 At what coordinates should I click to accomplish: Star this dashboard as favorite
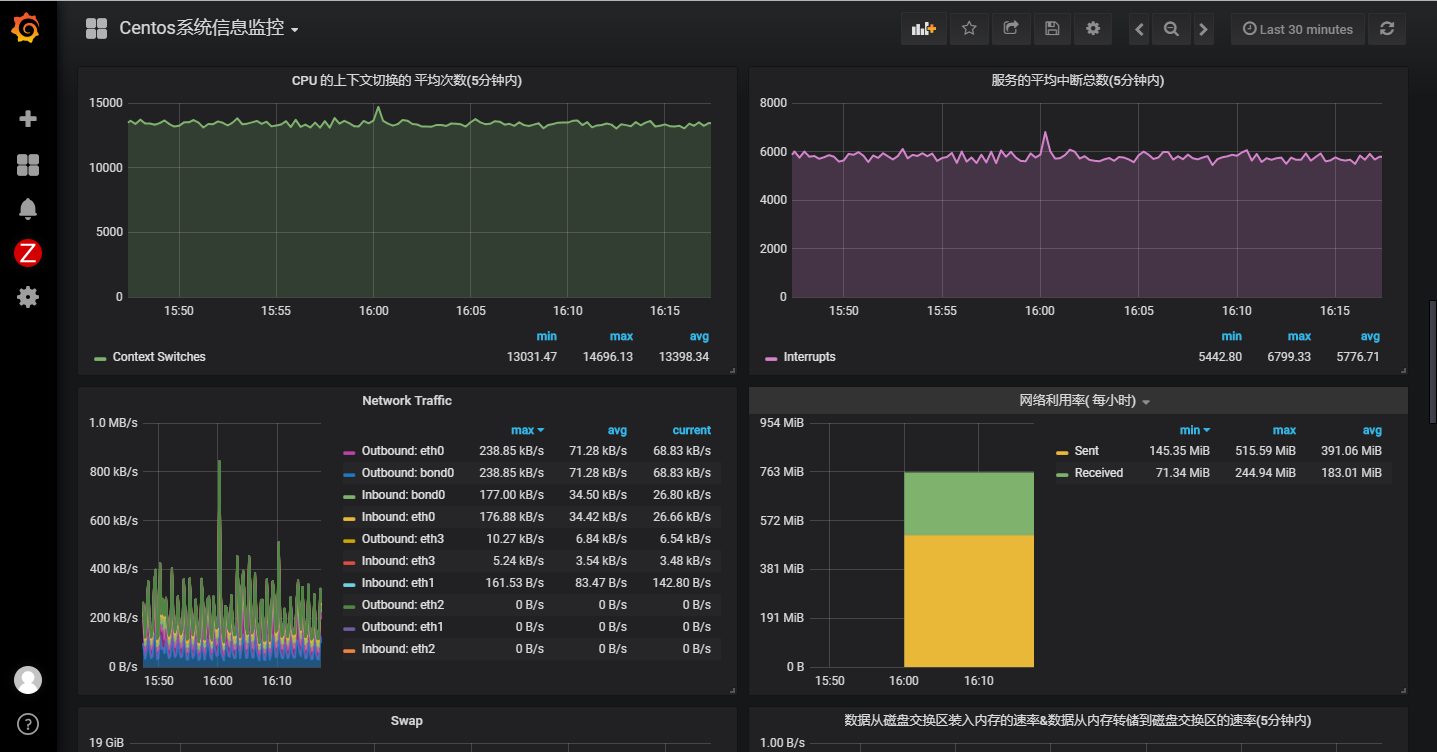969,29
